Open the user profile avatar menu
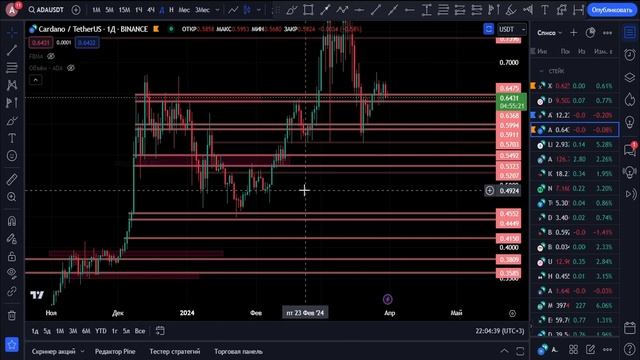Image resolution: width=640 pixels, height=360 pixels. pos(12,10)
